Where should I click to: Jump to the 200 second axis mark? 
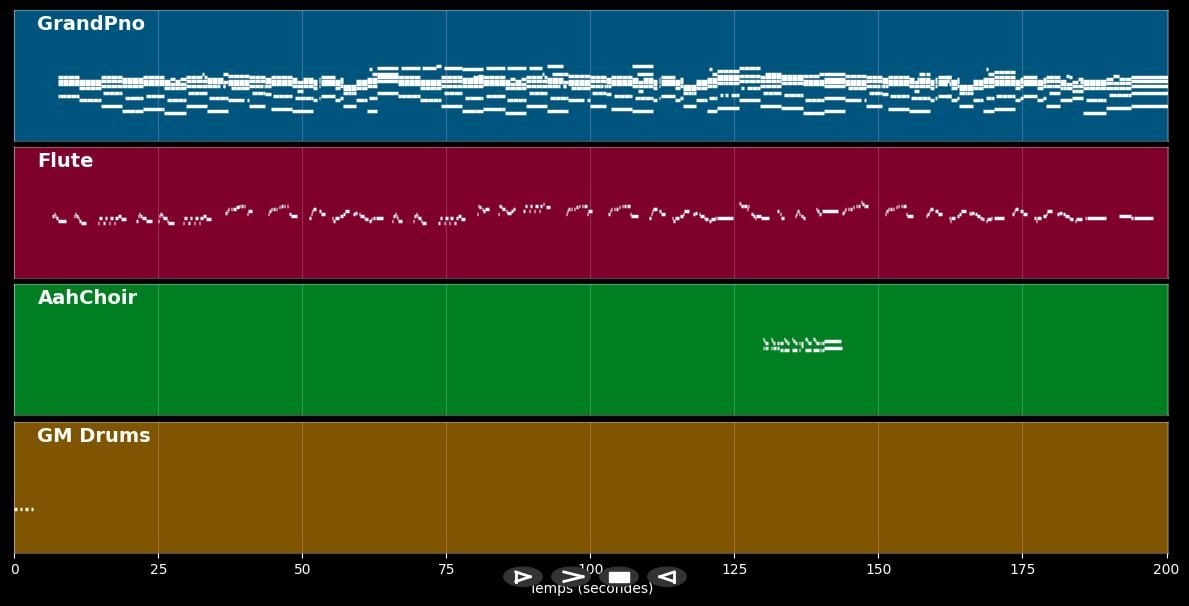coord(1165,569)
